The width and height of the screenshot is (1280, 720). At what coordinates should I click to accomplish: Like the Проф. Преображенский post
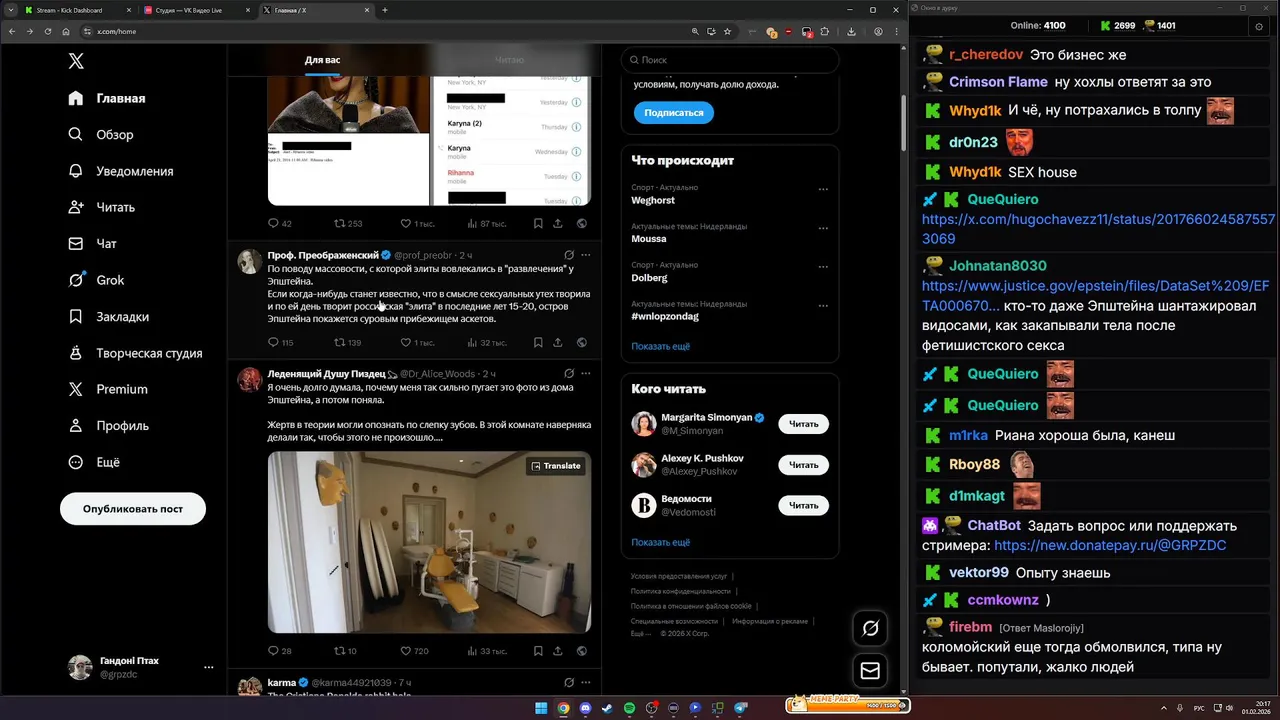pyautogui.click(x=405, y=343)
